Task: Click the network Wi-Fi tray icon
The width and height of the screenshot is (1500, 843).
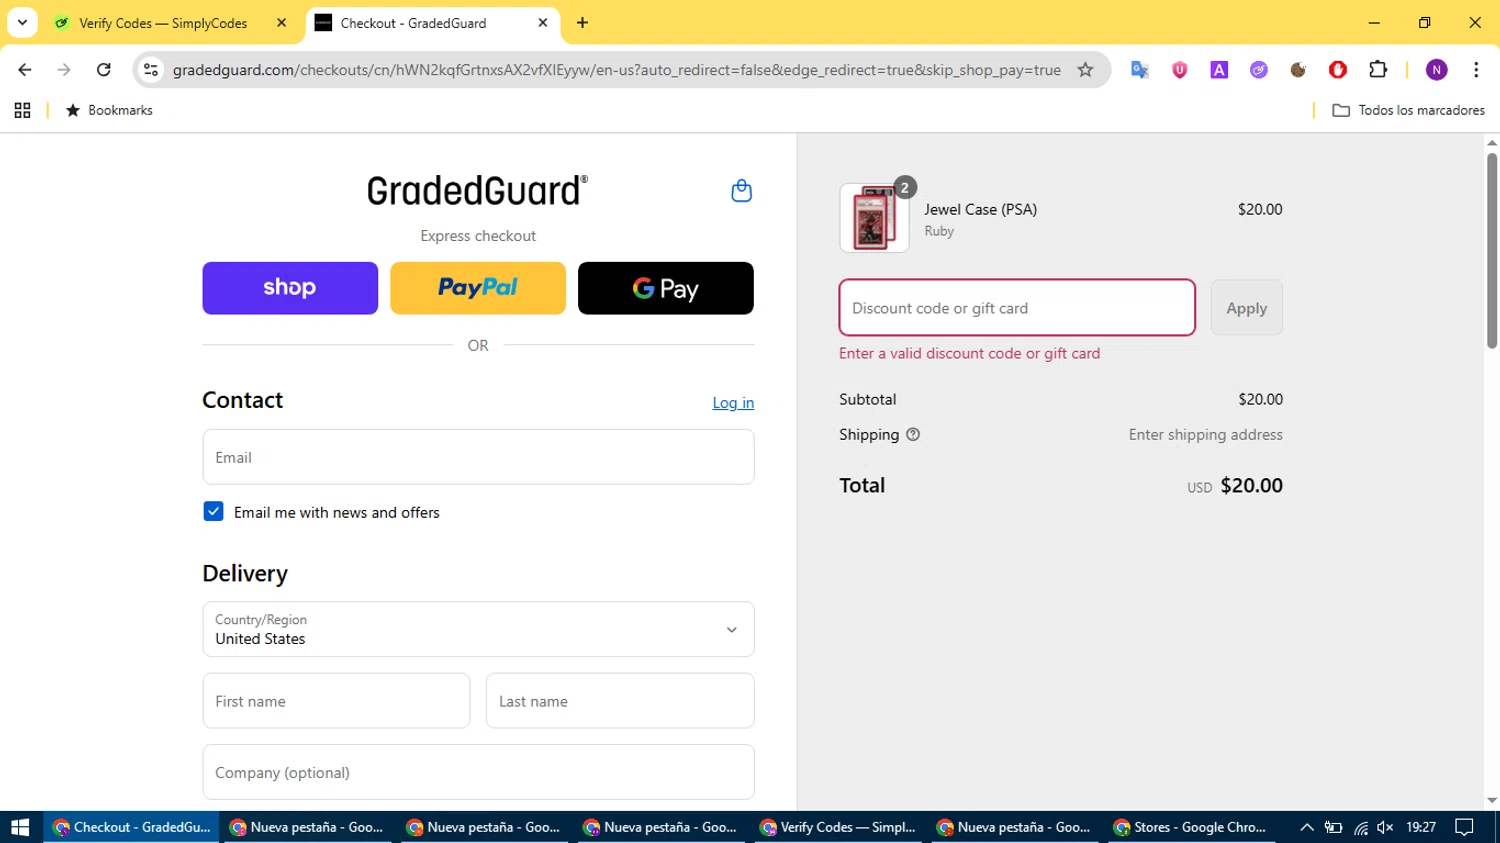Action: (1361, 827)
